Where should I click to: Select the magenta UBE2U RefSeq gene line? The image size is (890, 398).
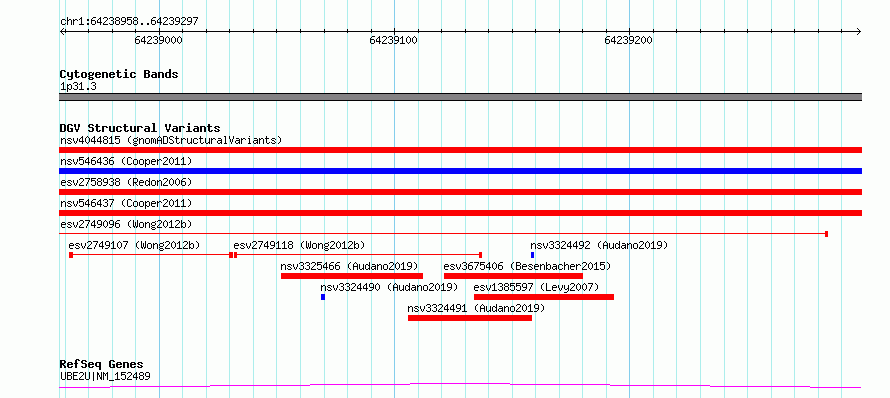coord(460,386)
